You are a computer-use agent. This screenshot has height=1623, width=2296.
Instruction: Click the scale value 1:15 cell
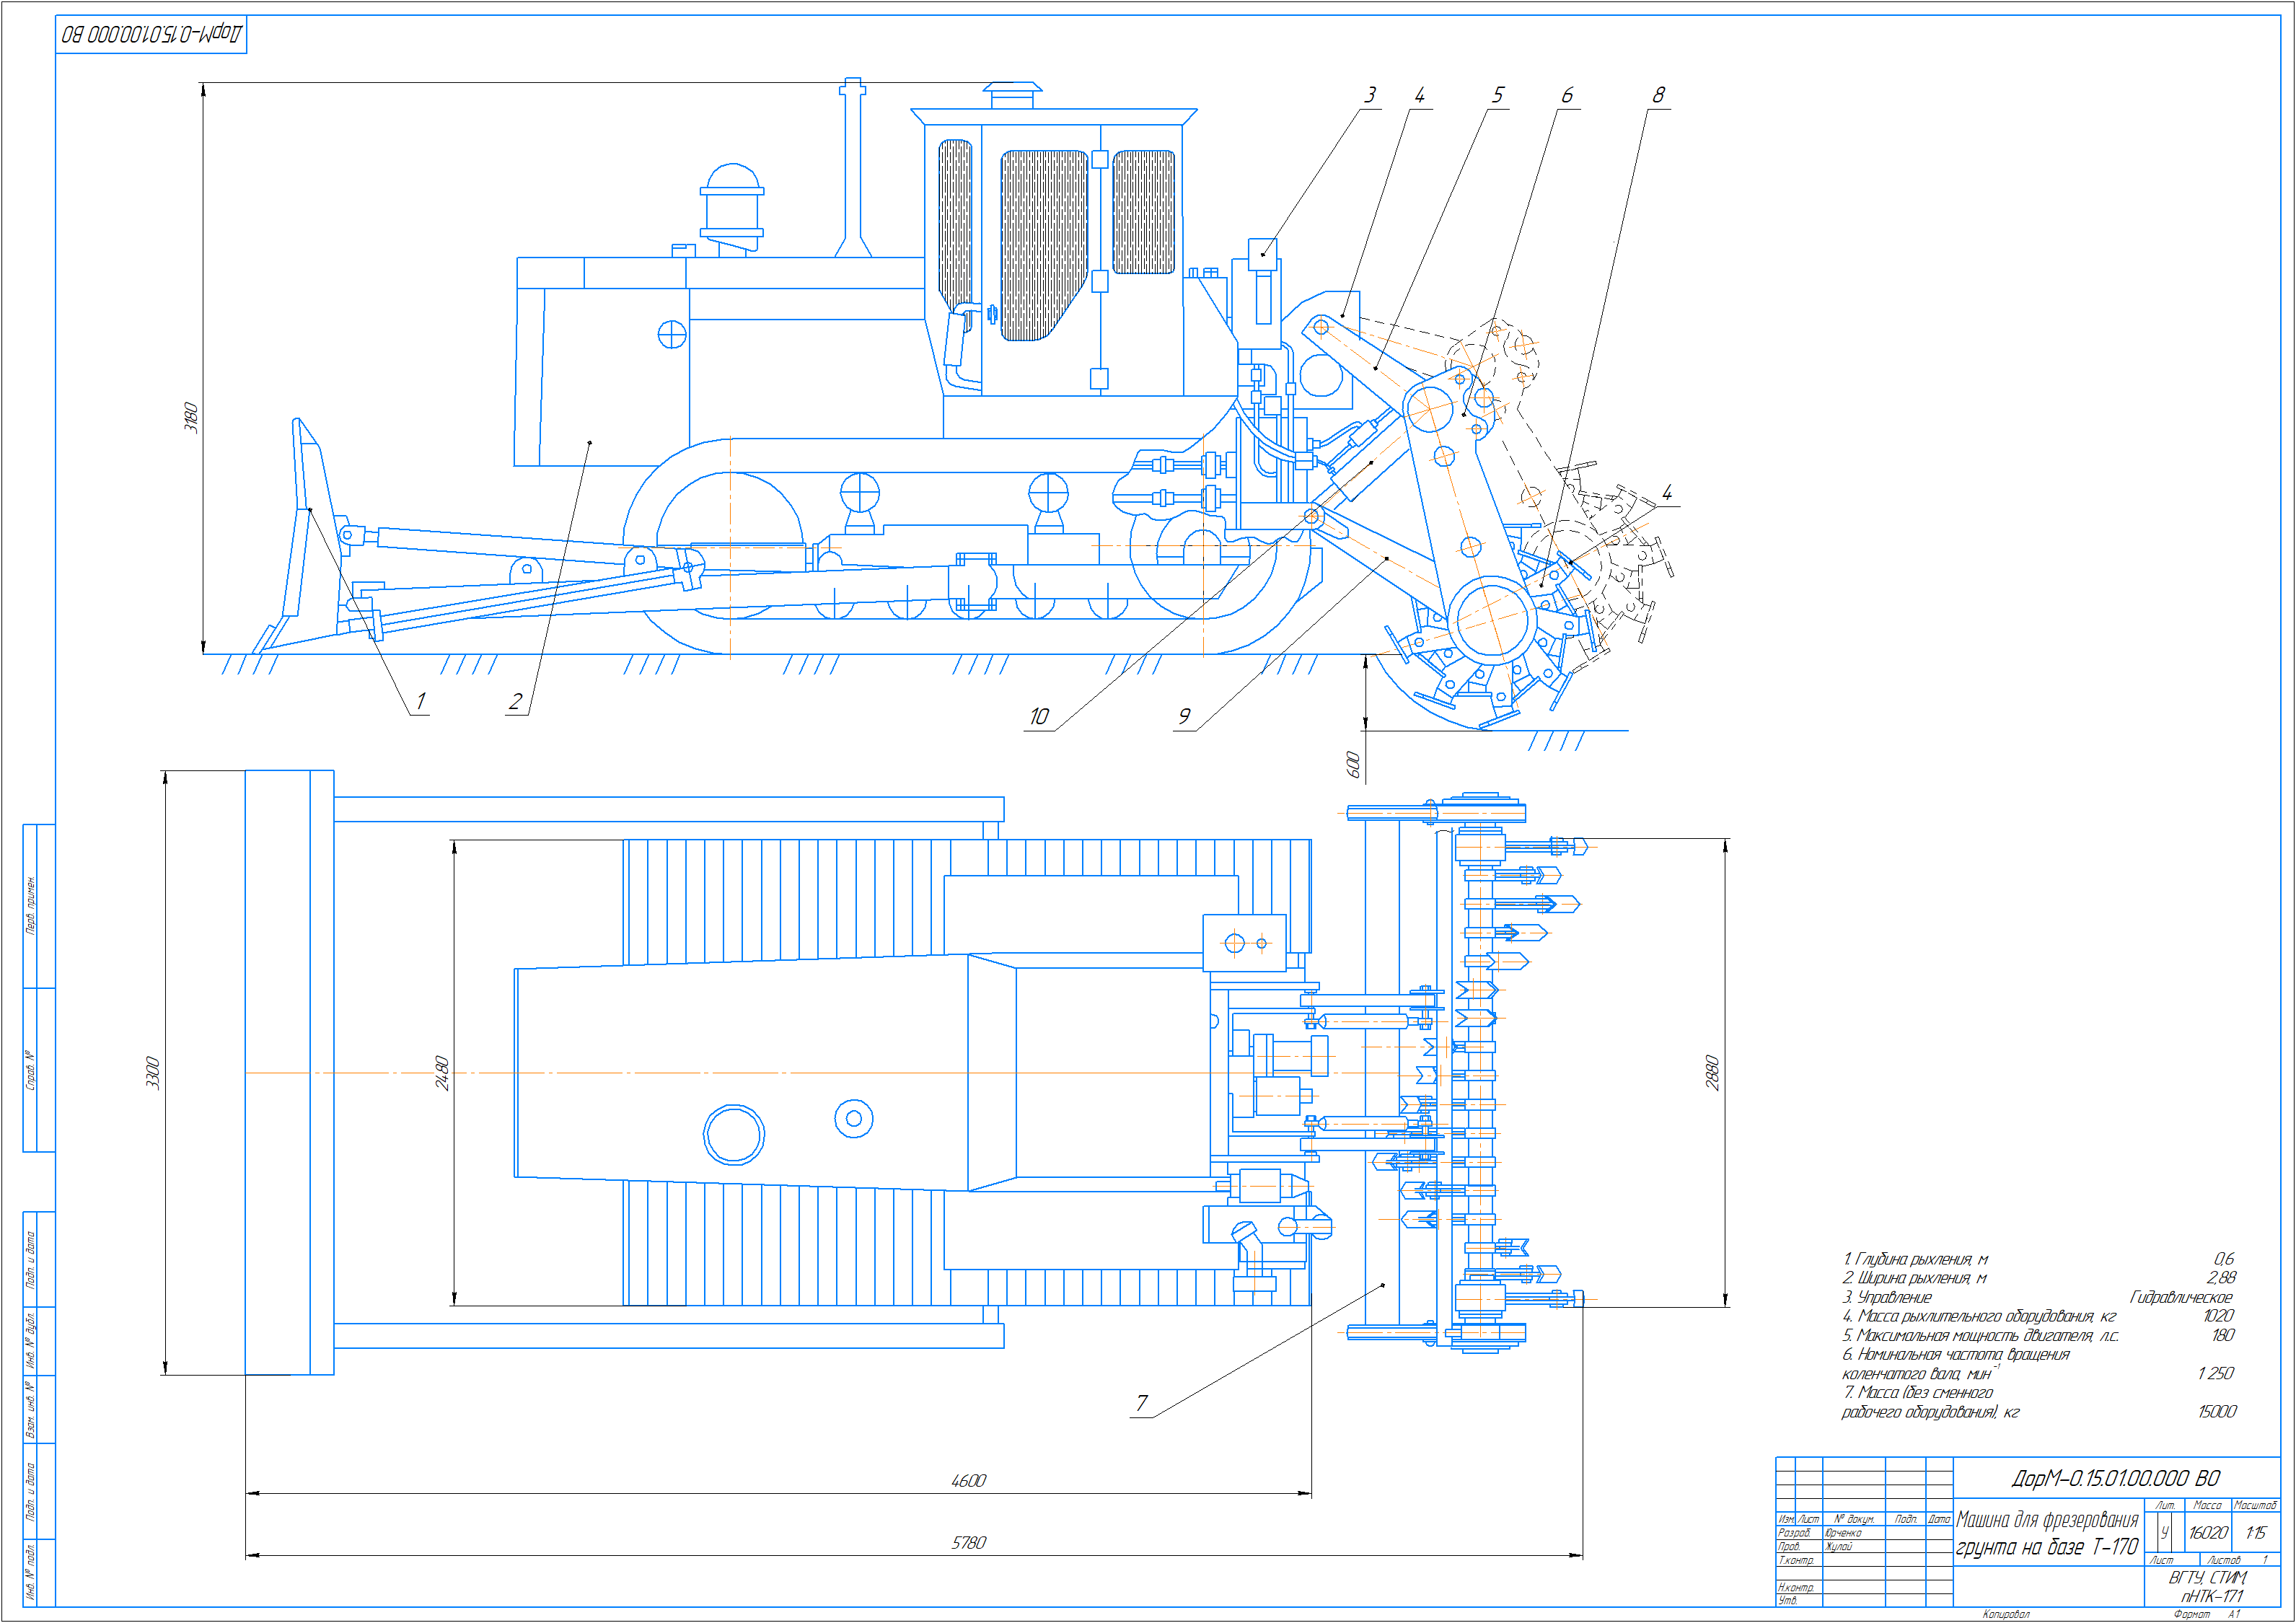pyautogui.click(x=2256, y=1532)
